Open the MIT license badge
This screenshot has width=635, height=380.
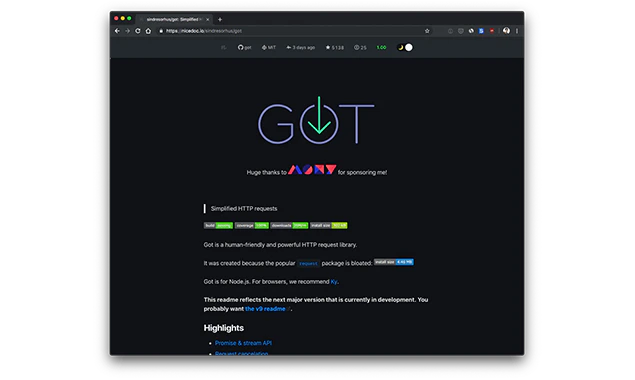(x=268, y=47)
